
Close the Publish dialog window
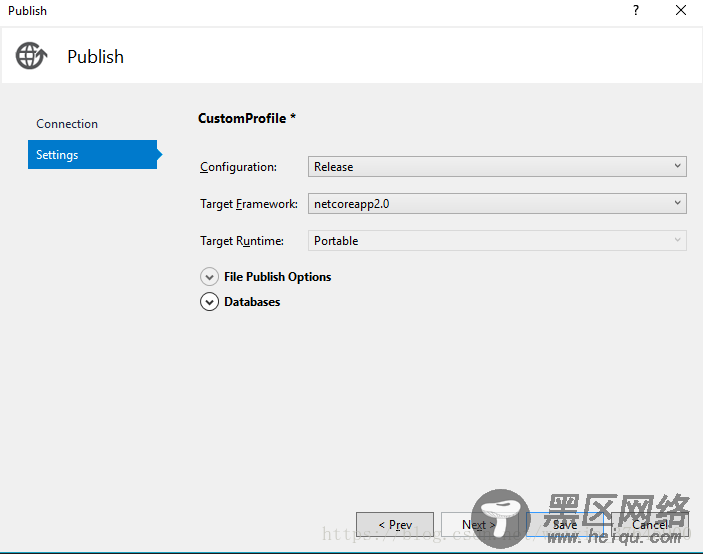tap(681, 10)
